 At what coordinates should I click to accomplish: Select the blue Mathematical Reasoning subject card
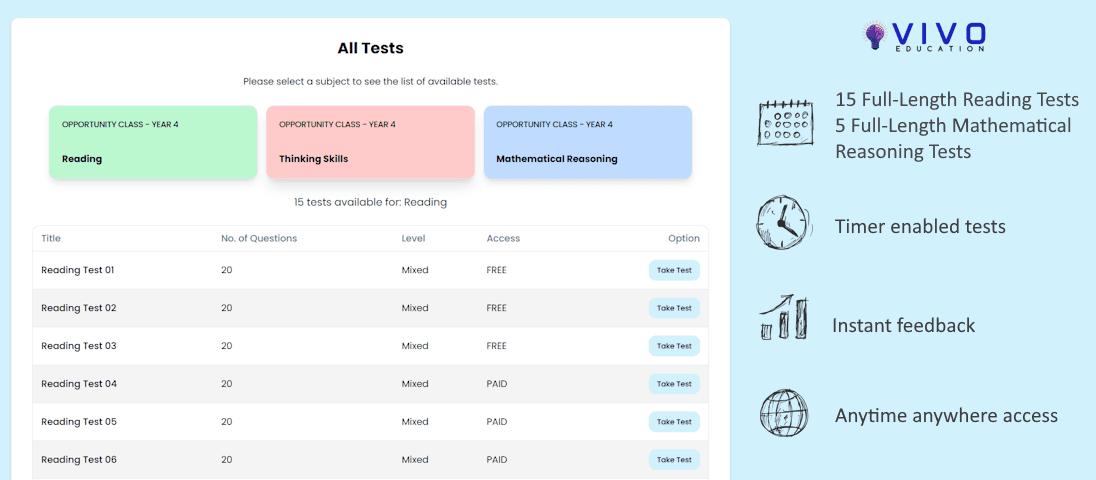click(x=588, y=142)
